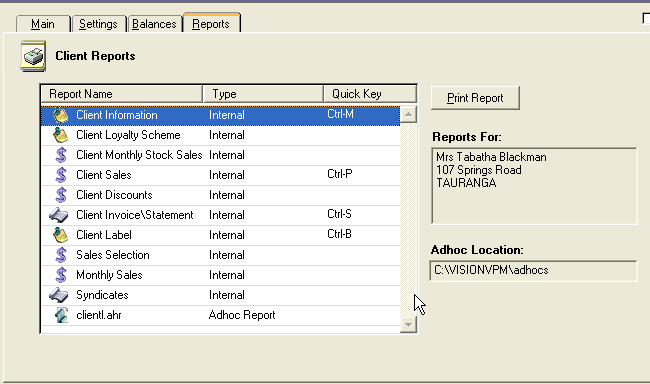The image size is (650, 384).
Task: Click the Quick Key column header
Action: (370, 94)
